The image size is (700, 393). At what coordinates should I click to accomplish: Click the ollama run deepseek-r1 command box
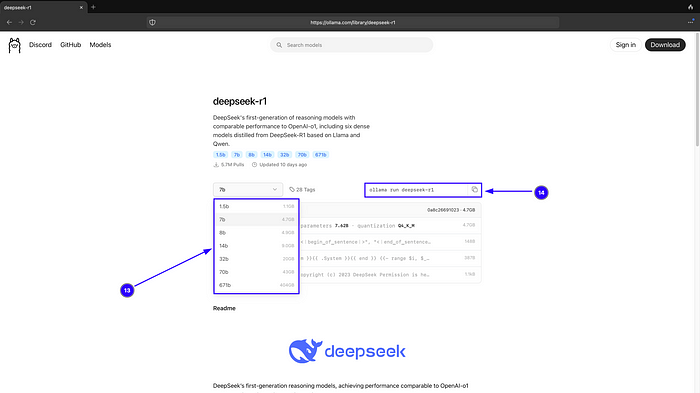423,190
